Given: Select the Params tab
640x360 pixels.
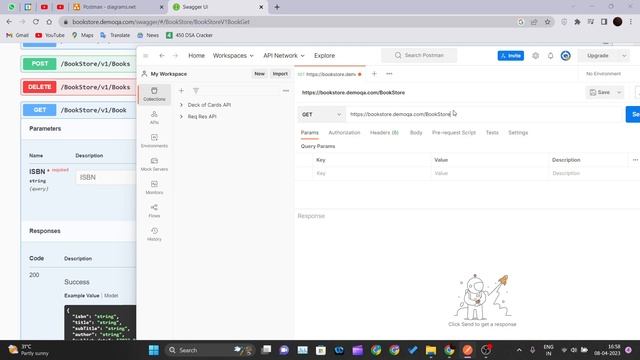Looking at the screenshot, I should click(x=309, y=133).
